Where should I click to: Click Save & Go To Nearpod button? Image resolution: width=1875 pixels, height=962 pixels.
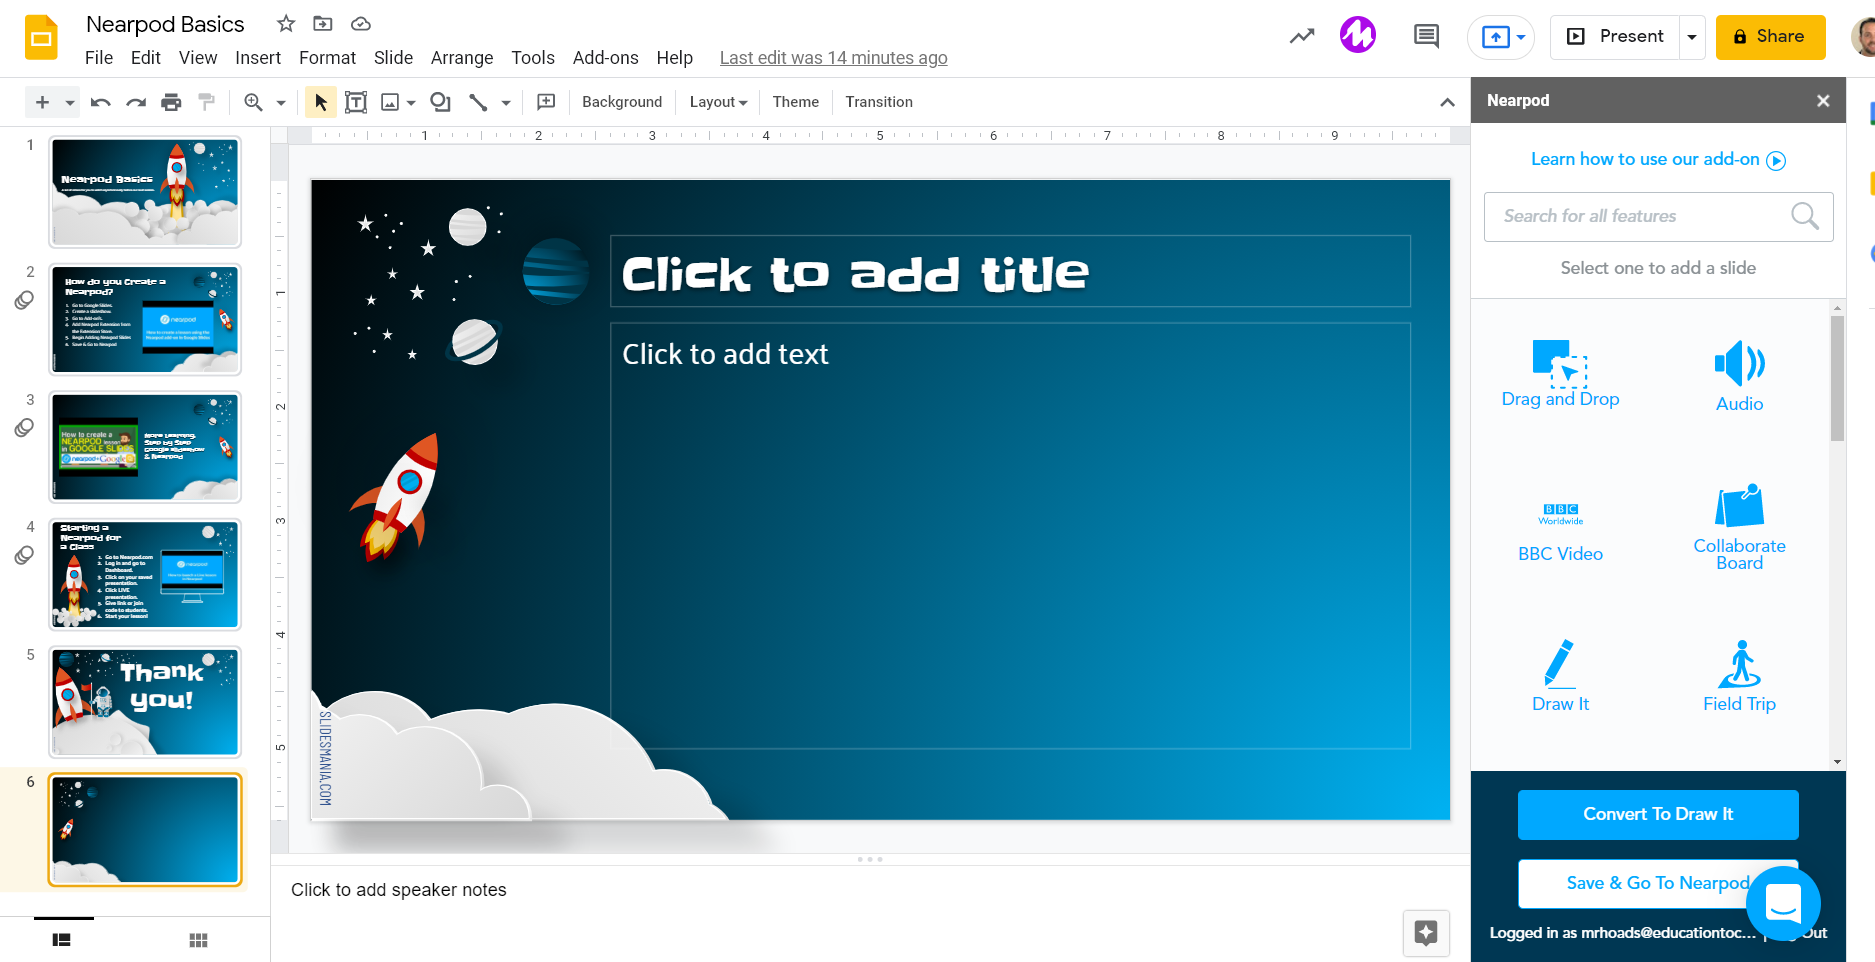click(x=1658, y=883)
